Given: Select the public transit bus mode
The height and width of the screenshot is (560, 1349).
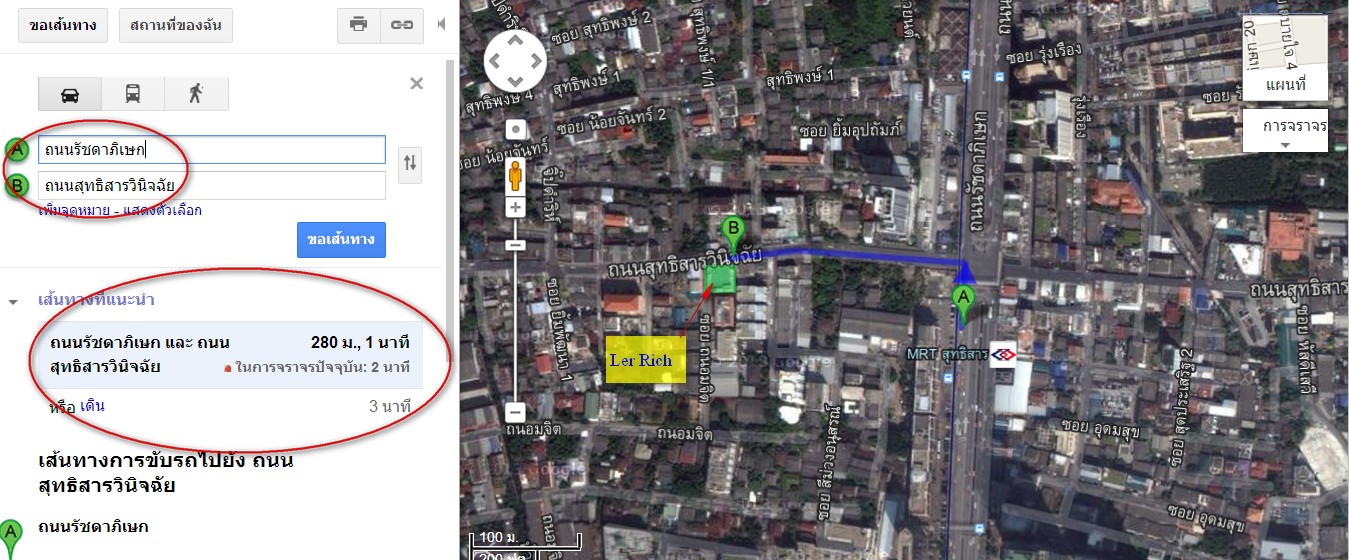Looking at the screenshot, I should (x=133, y=94).
